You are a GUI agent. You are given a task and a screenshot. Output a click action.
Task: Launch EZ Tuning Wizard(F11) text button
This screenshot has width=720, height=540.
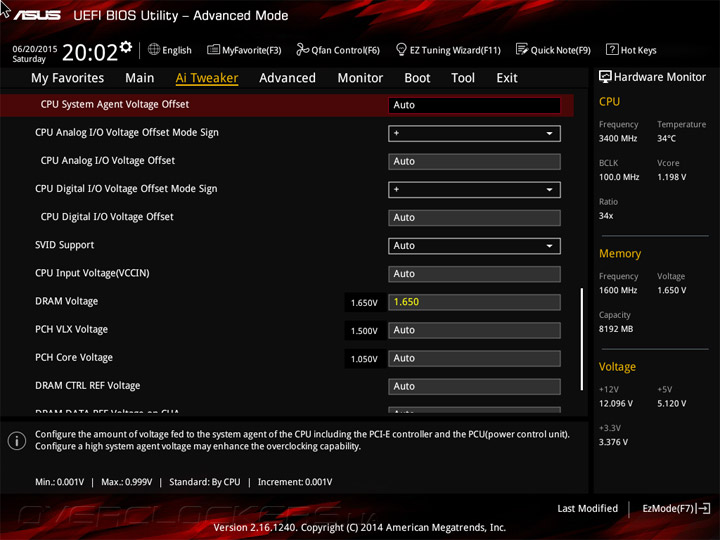pyautogui.click(x=455, y=50)
